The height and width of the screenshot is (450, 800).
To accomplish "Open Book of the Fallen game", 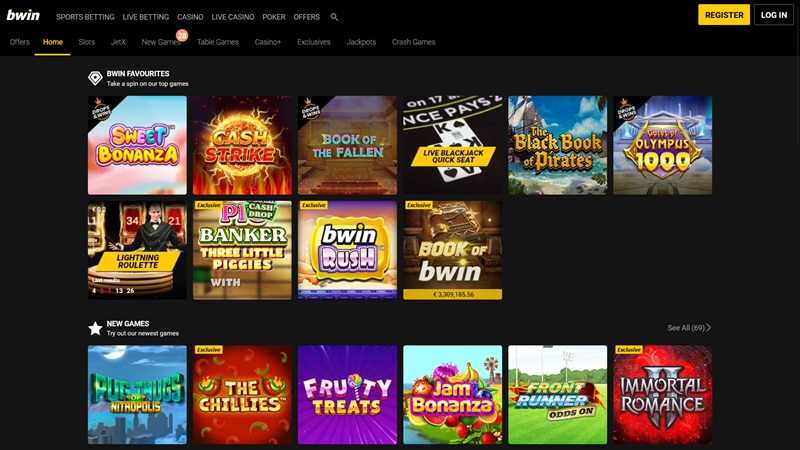I will (347, 145).
